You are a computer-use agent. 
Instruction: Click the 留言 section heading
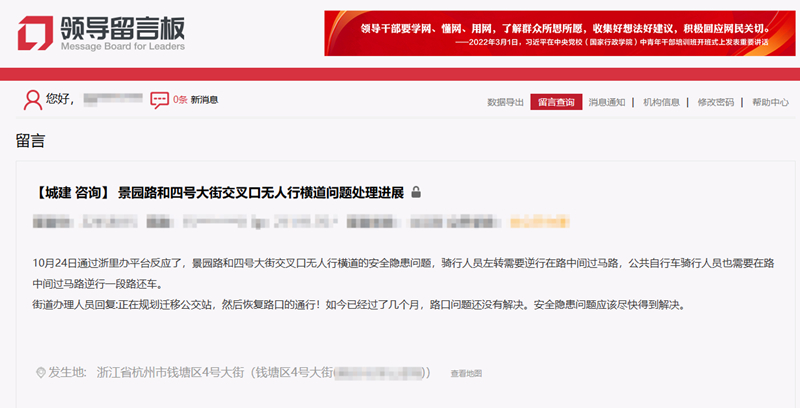[x=30, y=140]
